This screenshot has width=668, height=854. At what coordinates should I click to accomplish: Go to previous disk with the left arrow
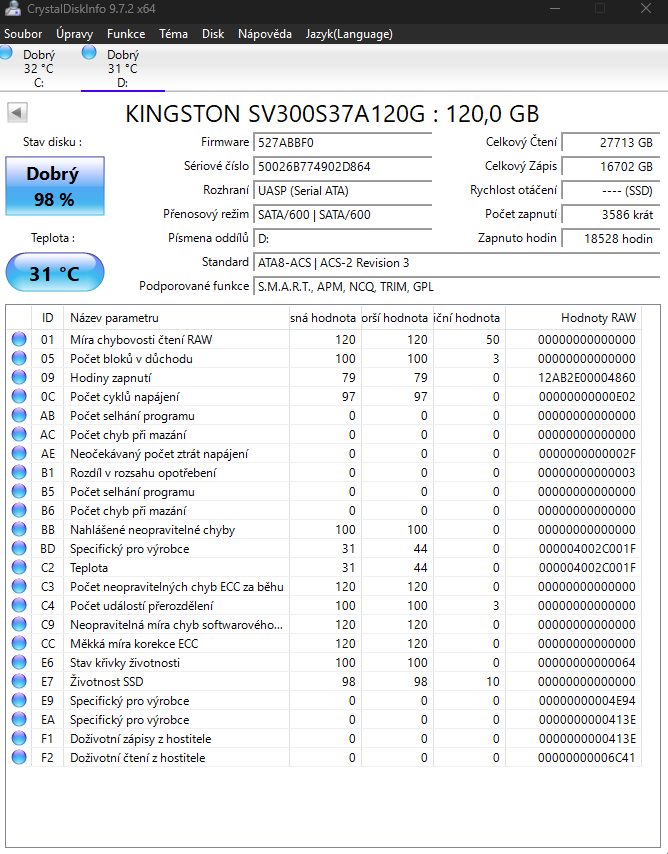pos(17,113)
